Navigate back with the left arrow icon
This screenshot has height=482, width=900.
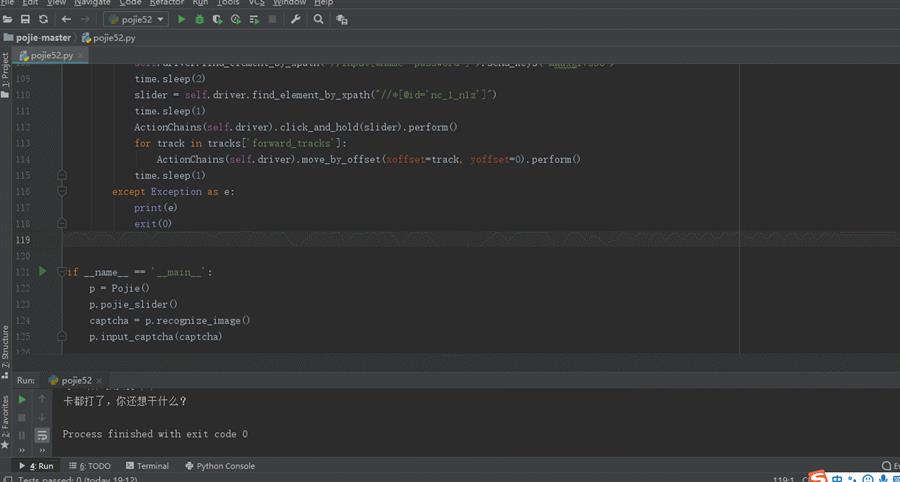(x=66, y=20)
